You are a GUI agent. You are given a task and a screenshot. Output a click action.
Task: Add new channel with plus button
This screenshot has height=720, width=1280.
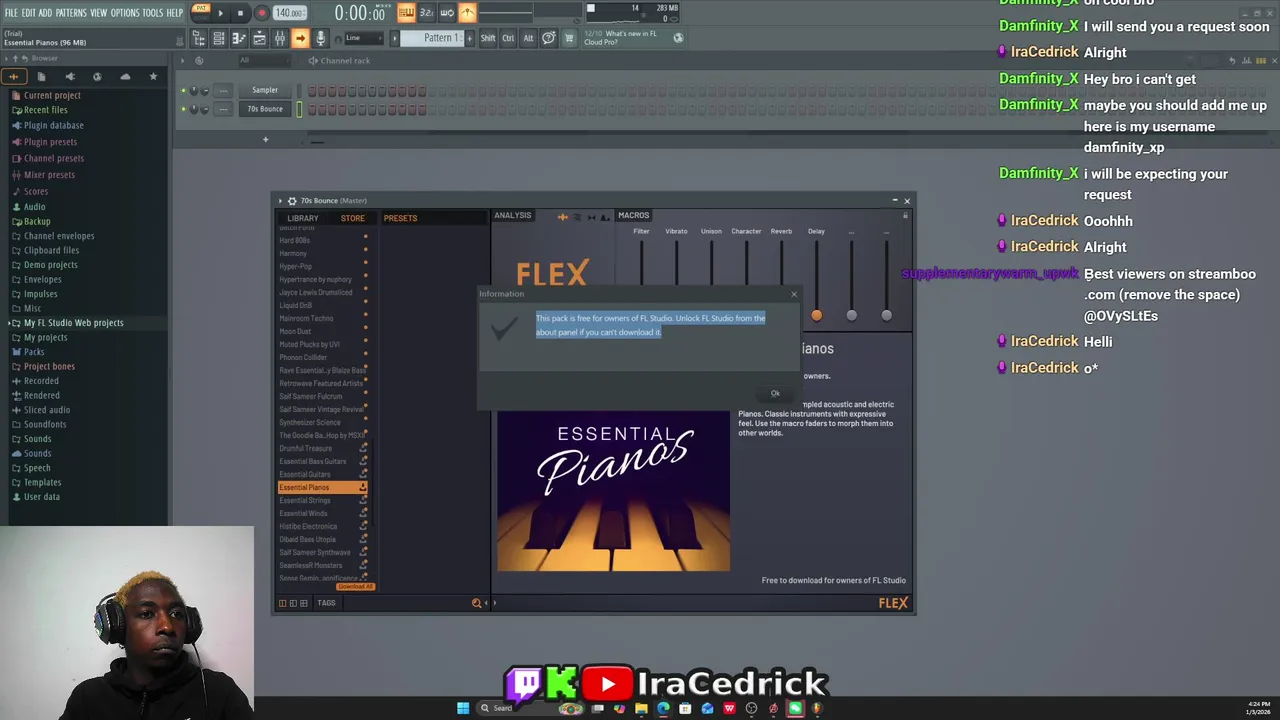(x=265, y=140)
